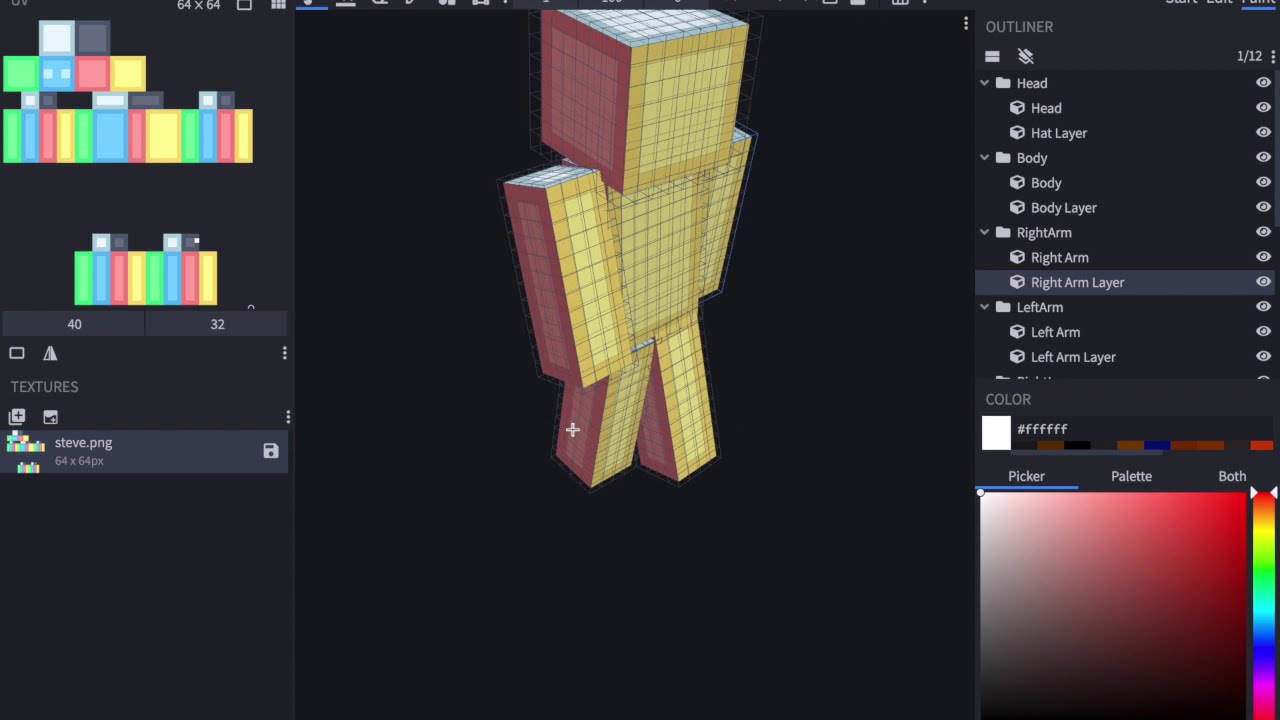
Task: Click the steve.png texture thumbnail
Action: pyautogui.click(x=26, y=452)
